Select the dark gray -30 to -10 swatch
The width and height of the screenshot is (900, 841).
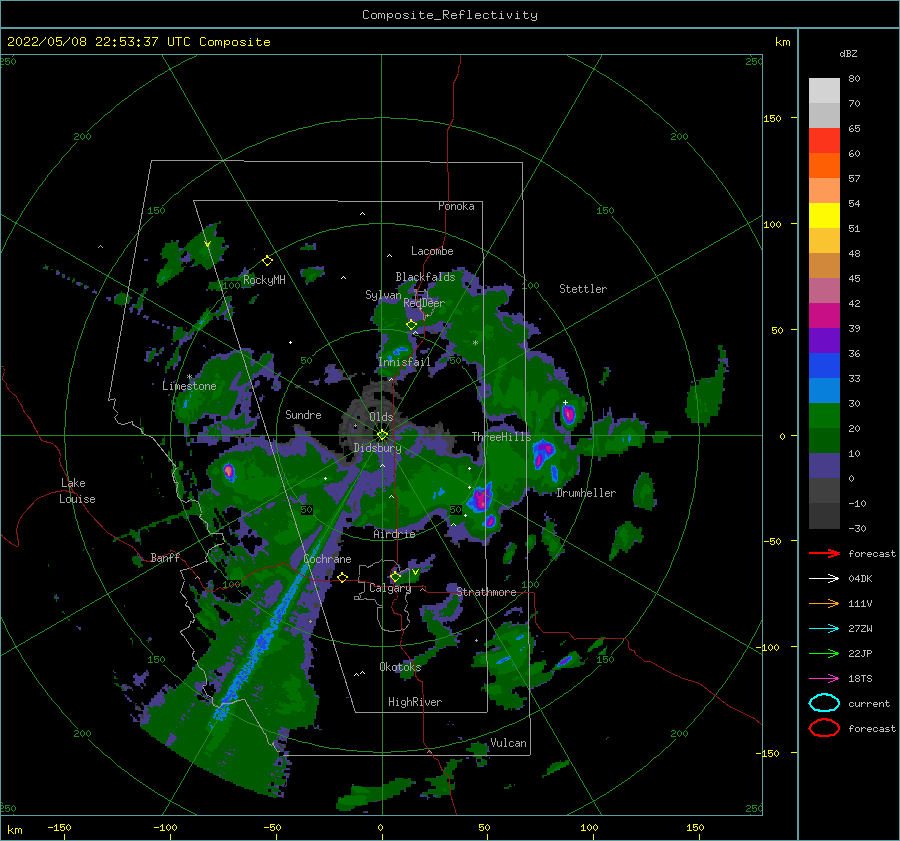click(x=824, y=516)
